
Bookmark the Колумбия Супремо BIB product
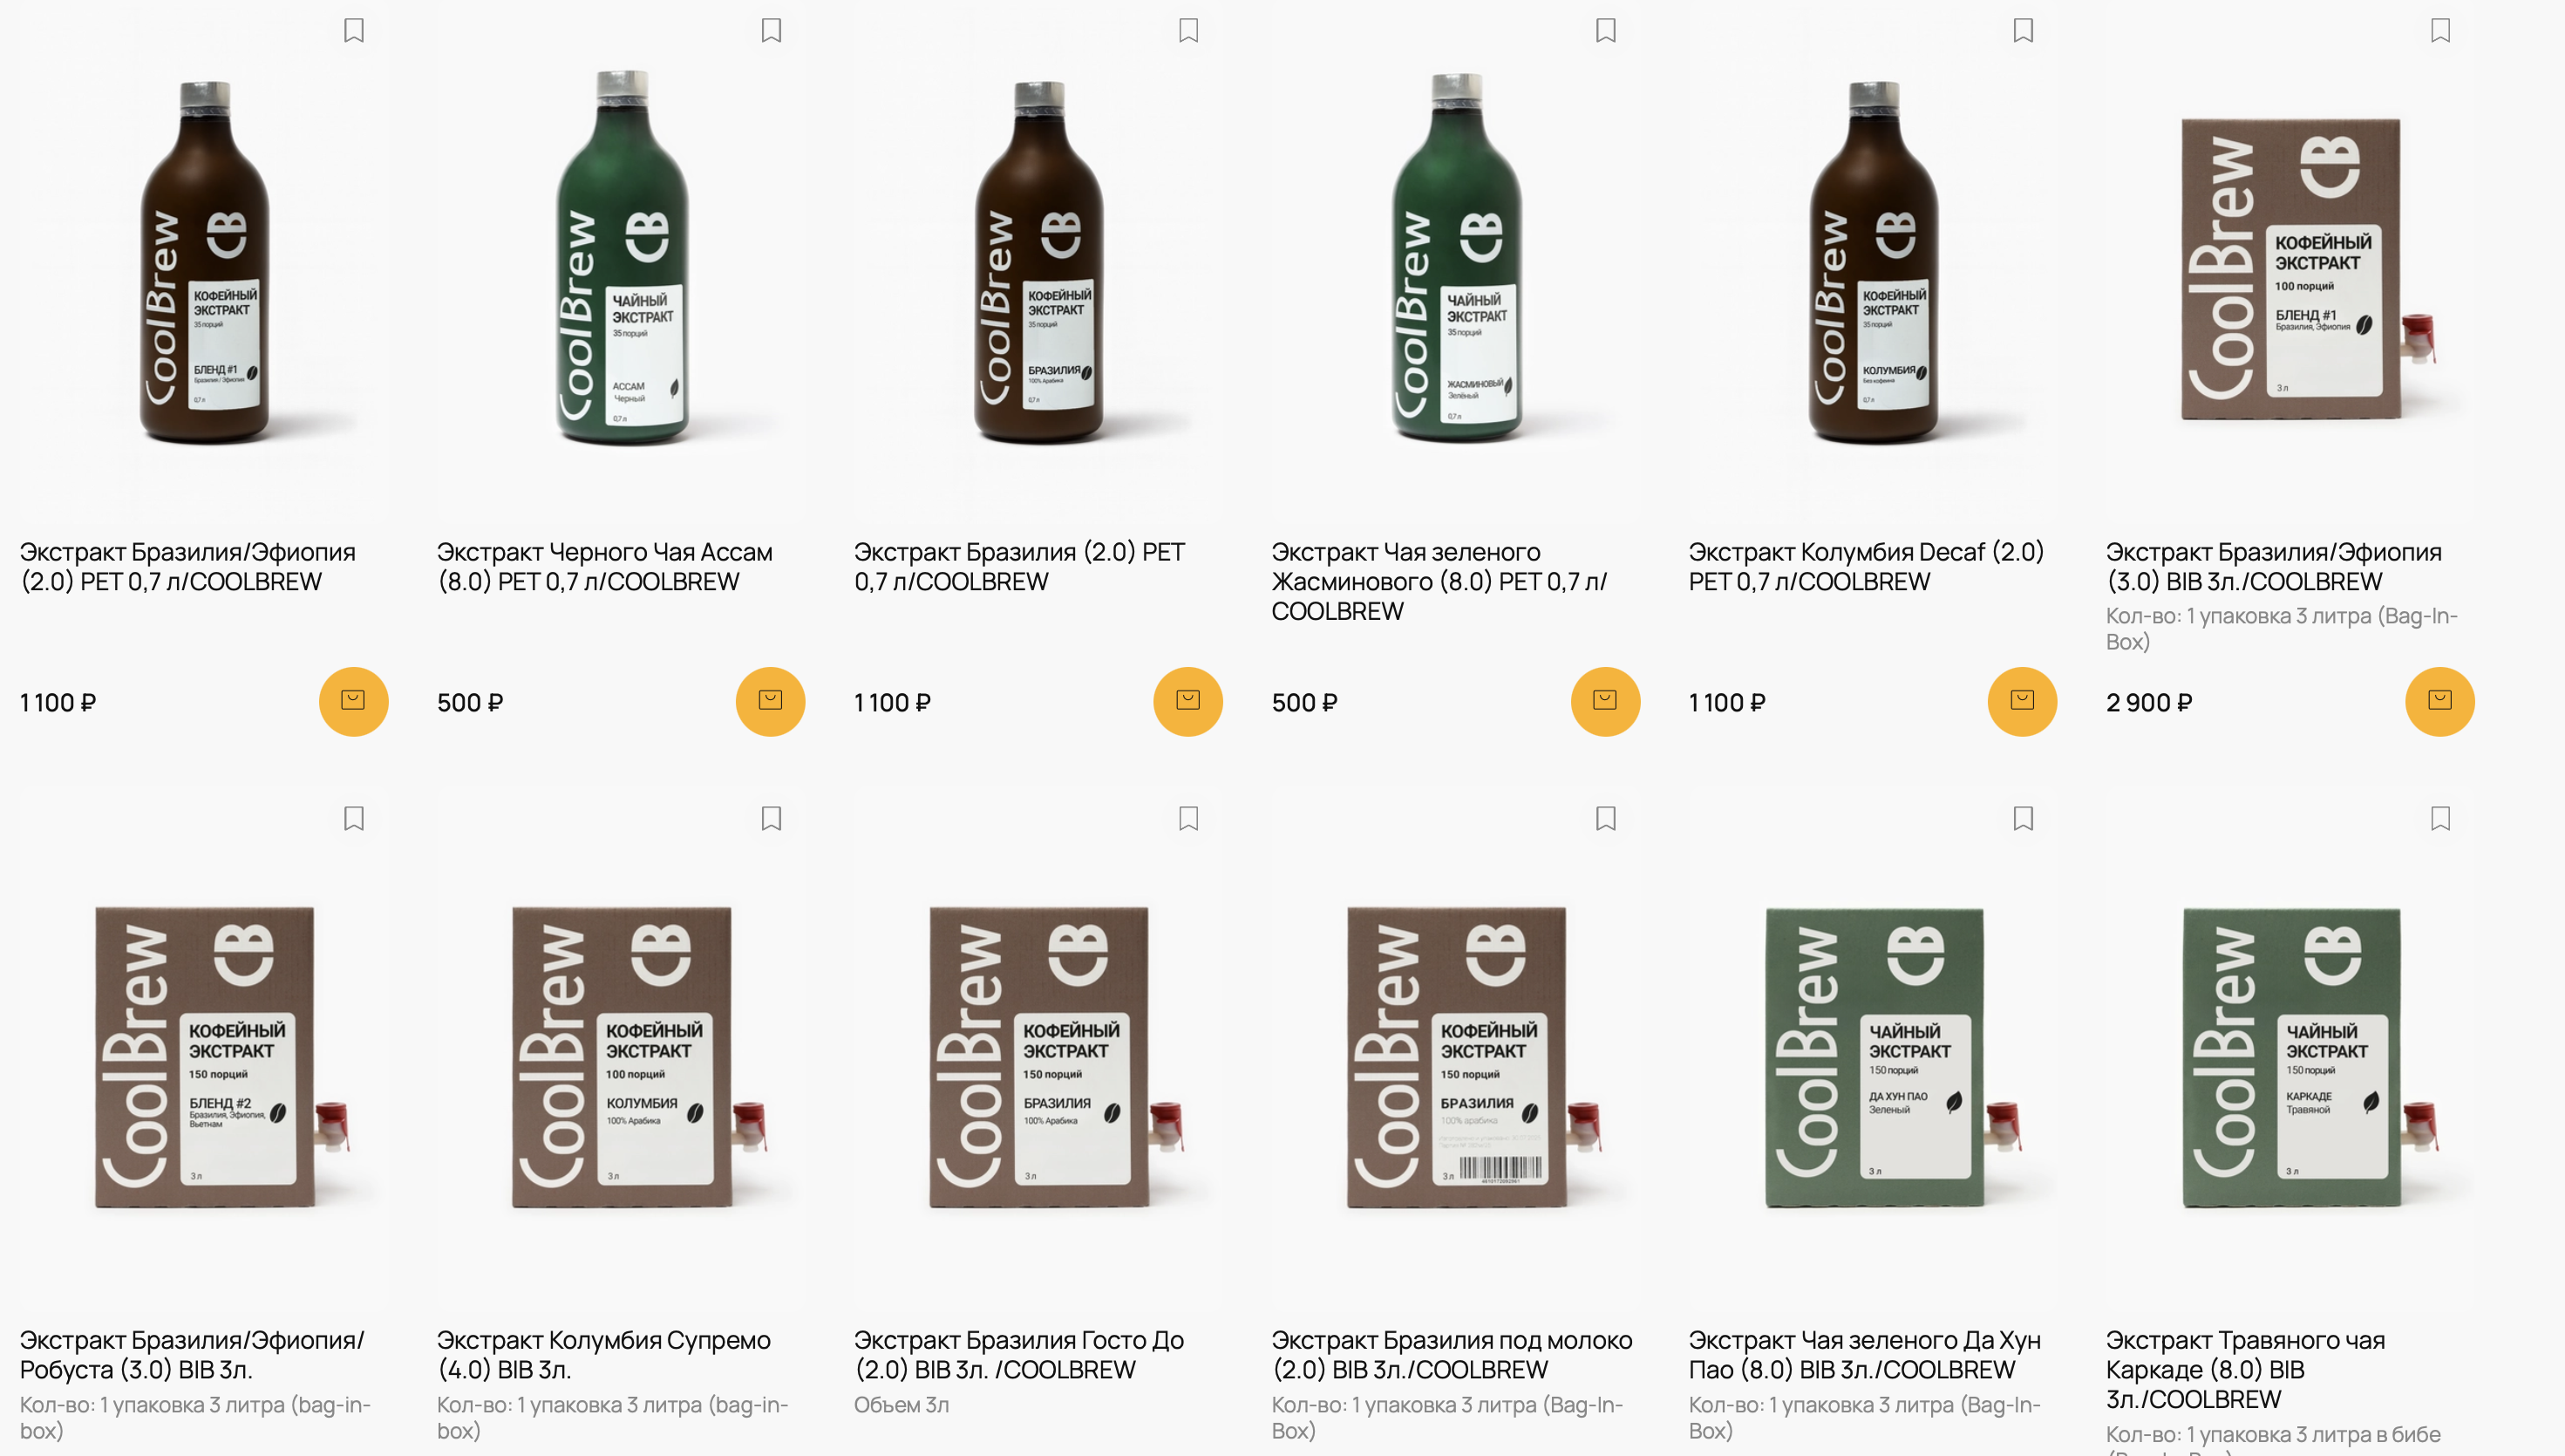(771, 818)
